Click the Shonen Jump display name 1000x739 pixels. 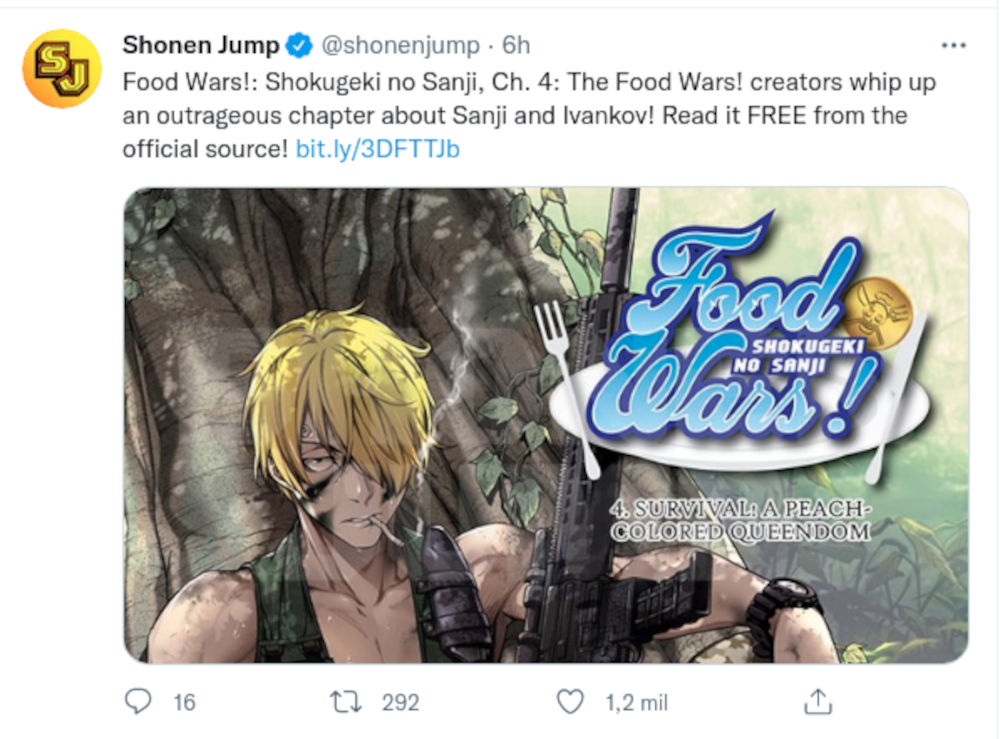[200, 45]
